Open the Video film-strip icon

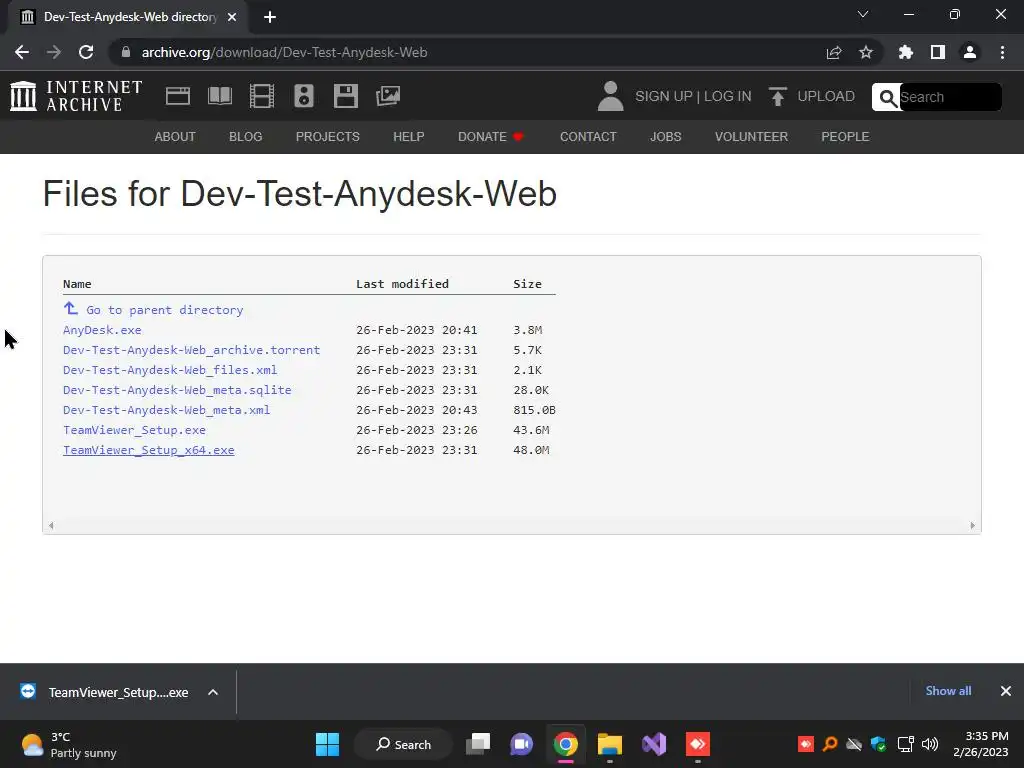pyautogui.click(x=262, y=96)
